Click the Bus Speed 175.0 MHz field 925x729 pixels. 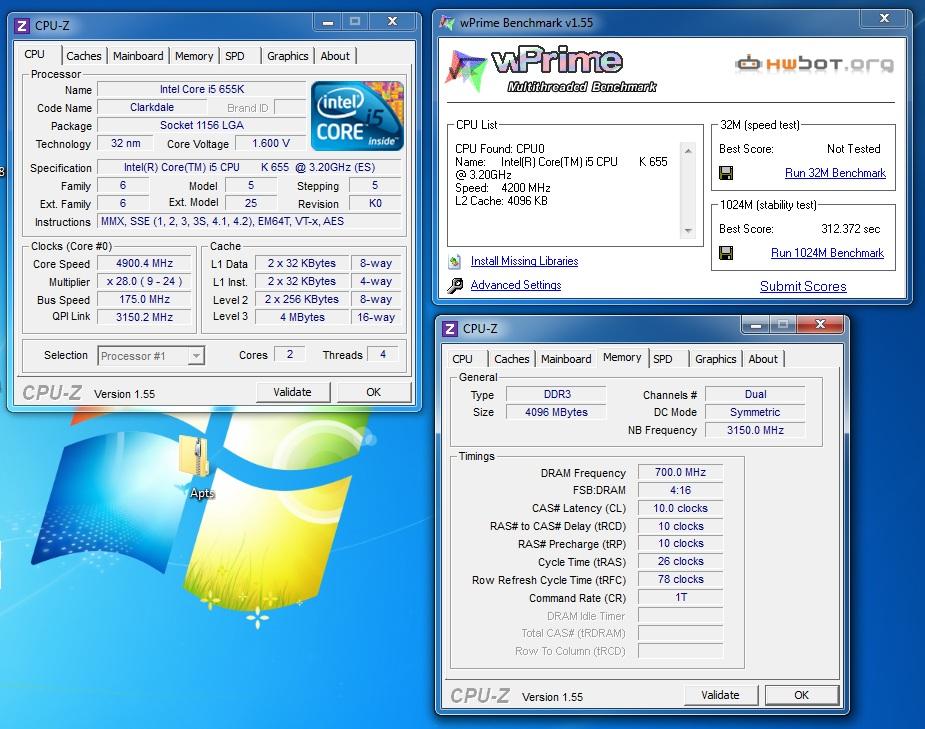coord(145,299)
